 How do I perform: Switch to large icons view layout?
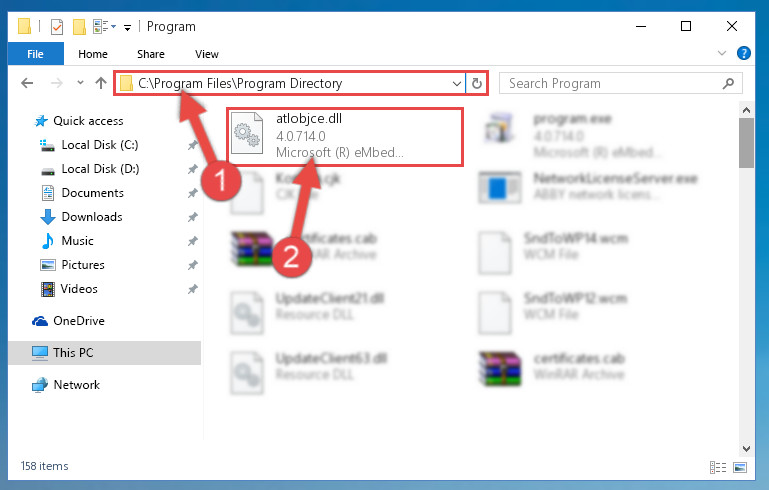(740, 467)
